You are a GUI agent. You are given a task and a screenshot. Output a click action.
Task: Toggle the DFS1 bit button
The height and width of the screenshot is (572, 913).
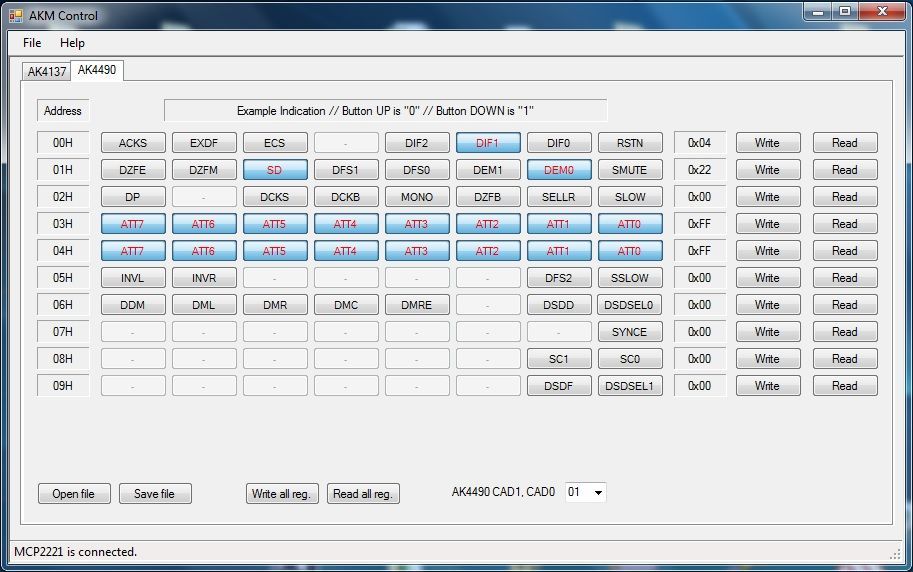point(346,170)
